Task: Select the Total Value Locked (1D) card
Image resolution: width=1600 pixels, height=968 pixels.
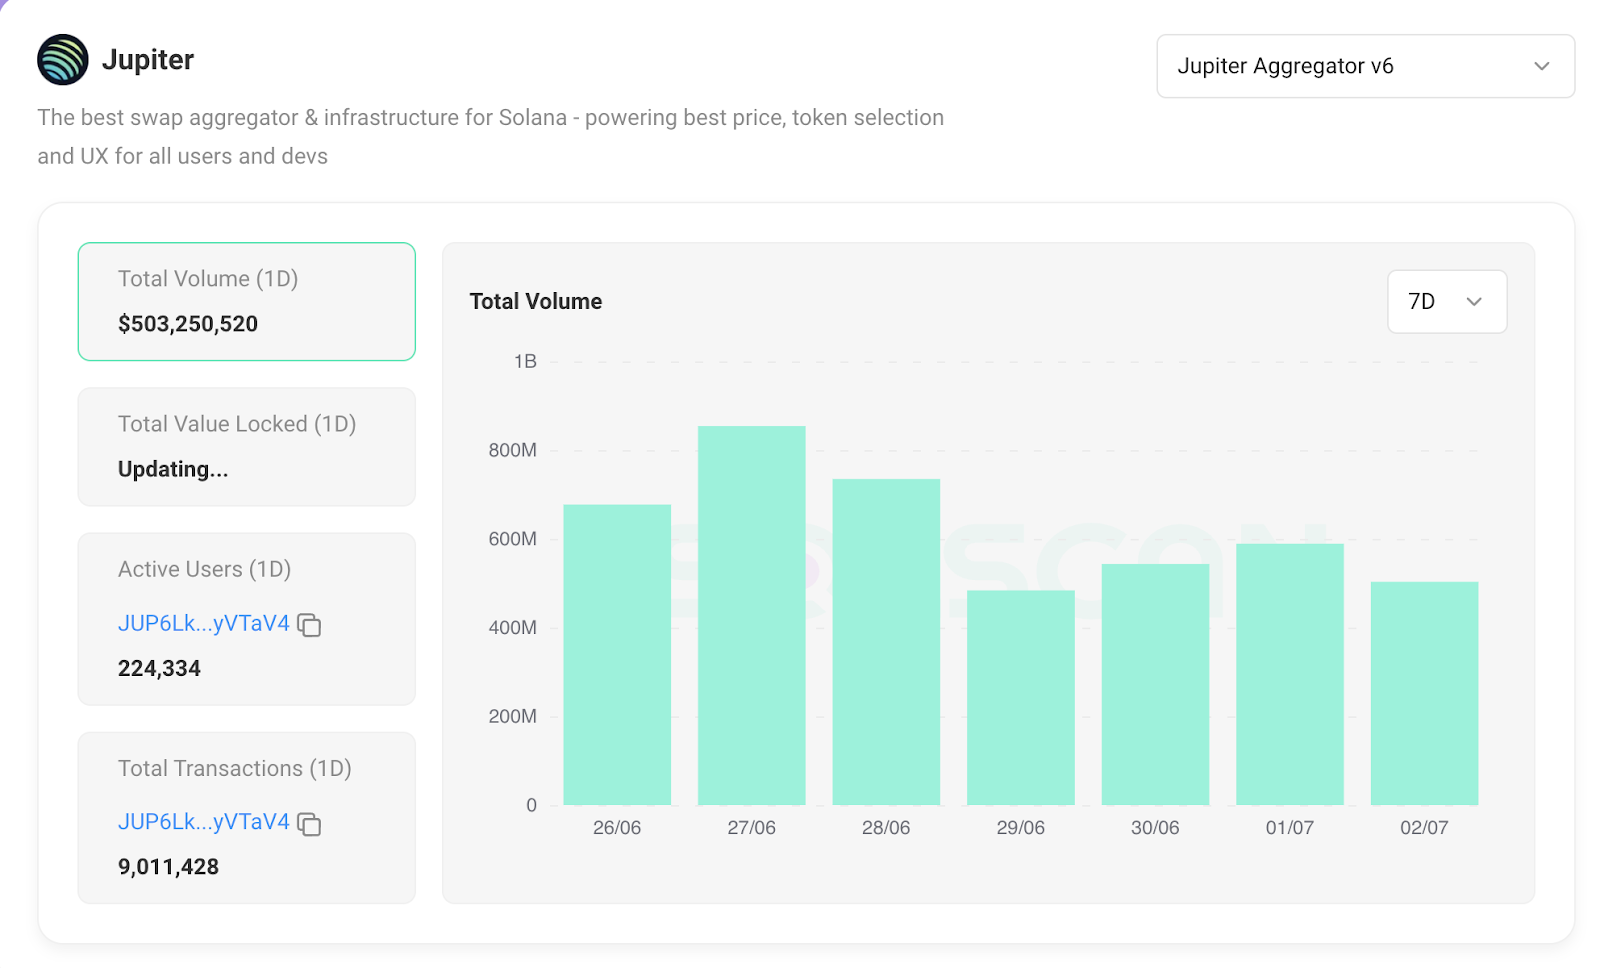Action: click(x=247, y=447)
